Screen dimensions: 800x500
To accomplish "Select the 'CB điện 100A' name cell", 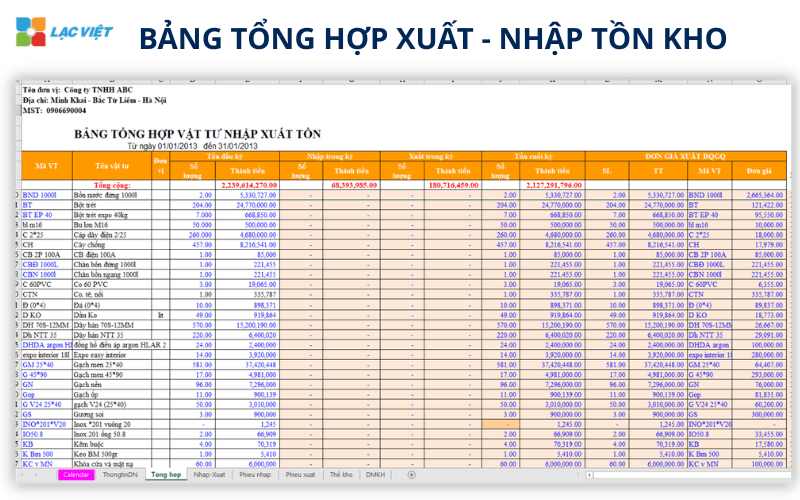I will pyautogui.click(x=112, y=255).
